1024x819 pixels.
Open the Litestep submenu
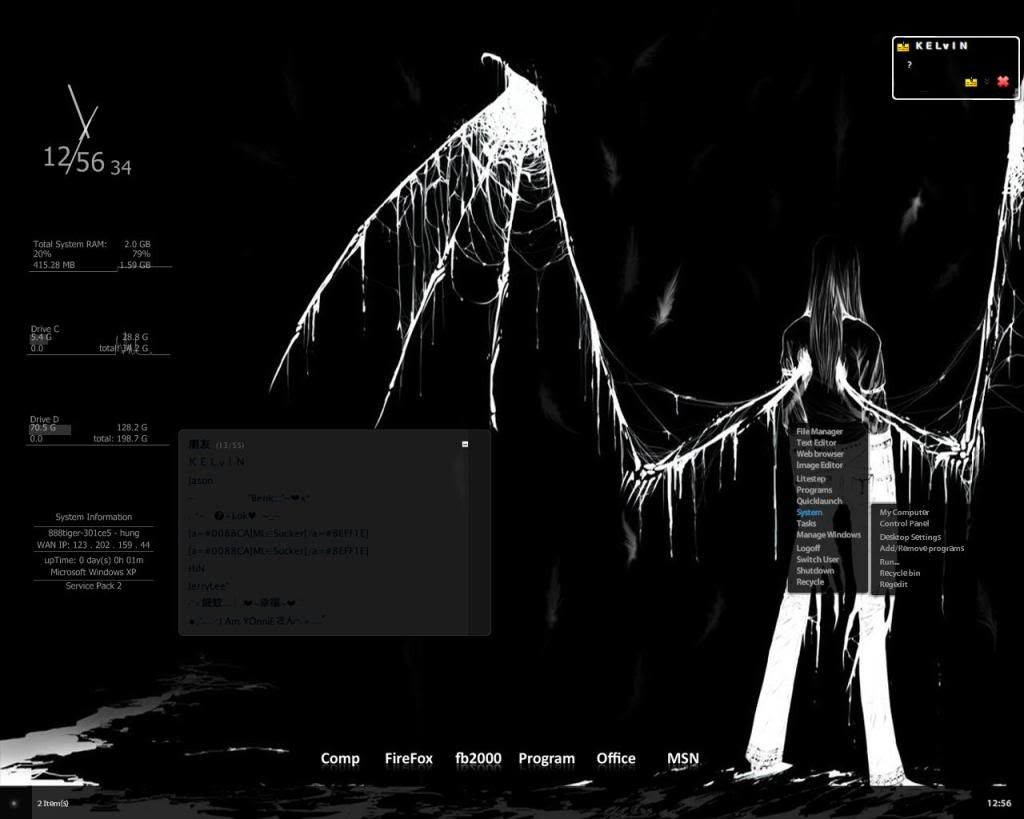[x=810, y=479]
